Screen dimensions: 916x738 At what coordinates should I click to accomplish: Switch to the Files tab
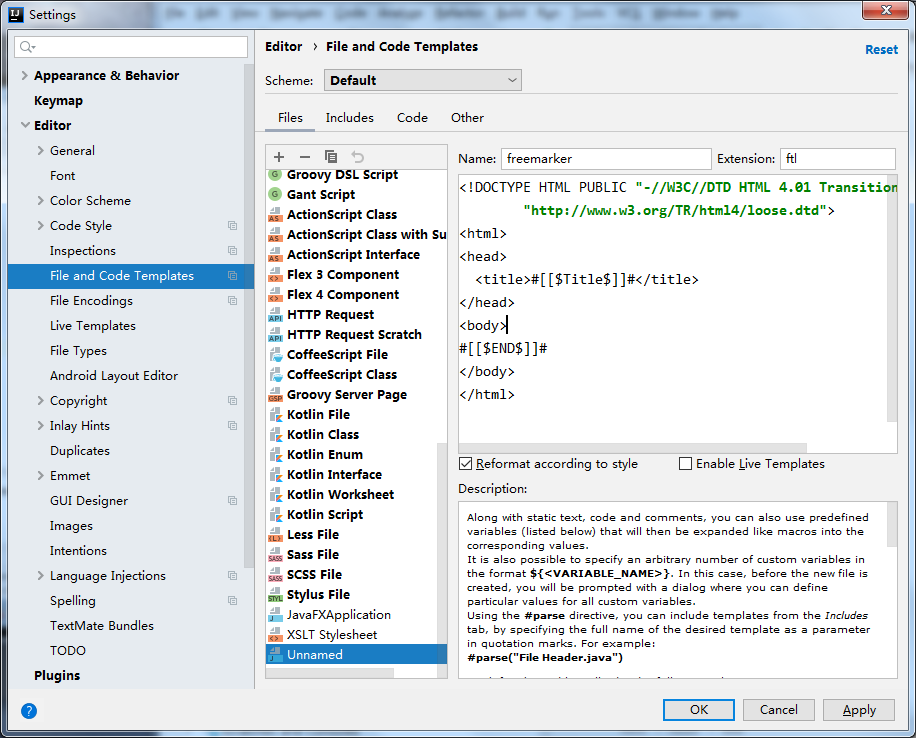tap(290, 117)
